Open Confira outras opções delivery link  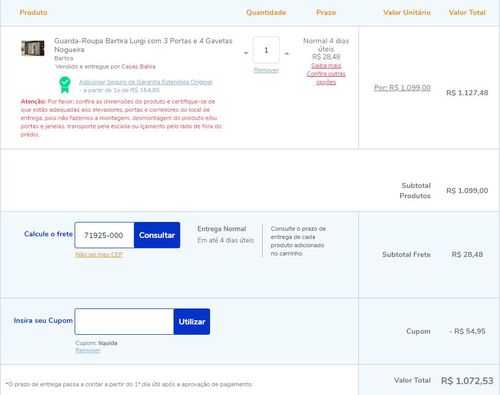coord(326,78)
